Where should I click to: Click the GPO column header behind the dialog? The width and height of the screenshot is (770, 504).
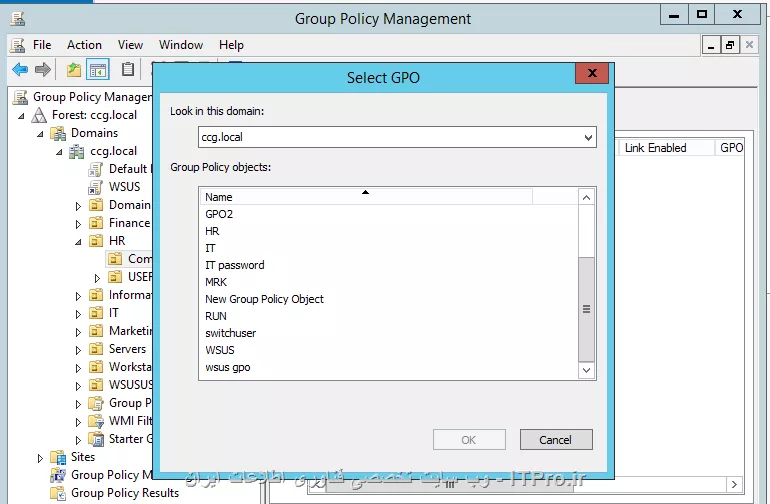[731, 148]
